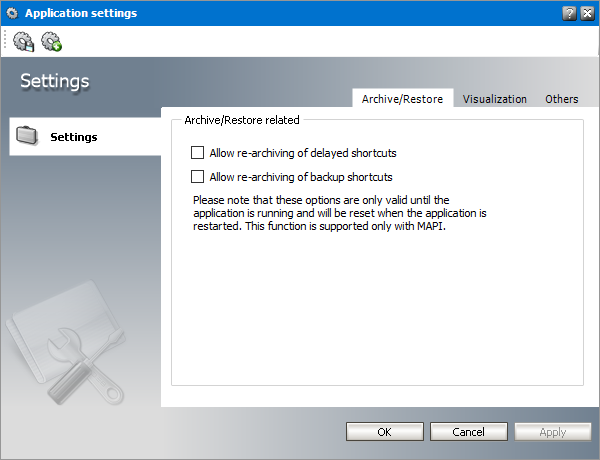Click the gear with disk toolbar icon
This screenshot has height=460, width=600.
tap(23, 41)
